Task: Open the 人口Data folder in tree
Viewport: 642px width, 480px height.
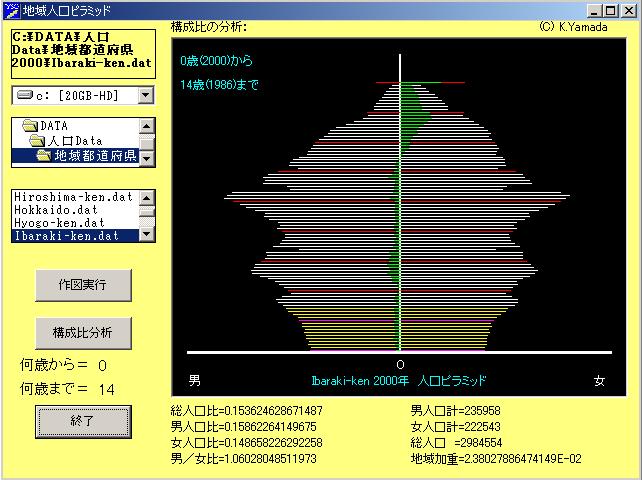Action: click(75, 141)
